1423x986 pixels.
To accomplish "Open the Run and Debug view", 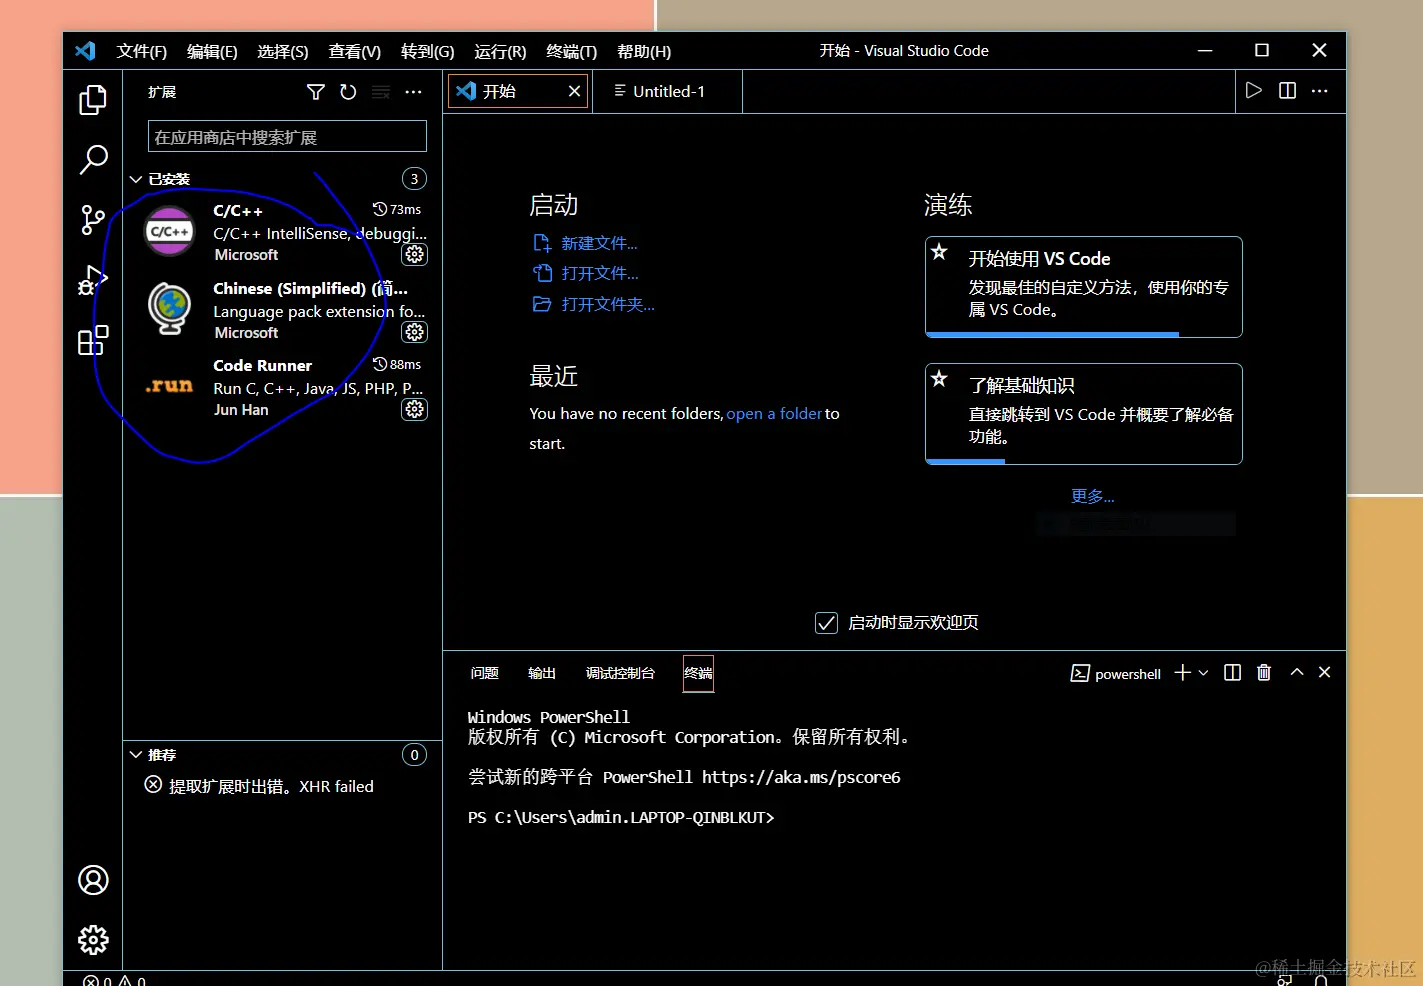I will coord(93,280).
